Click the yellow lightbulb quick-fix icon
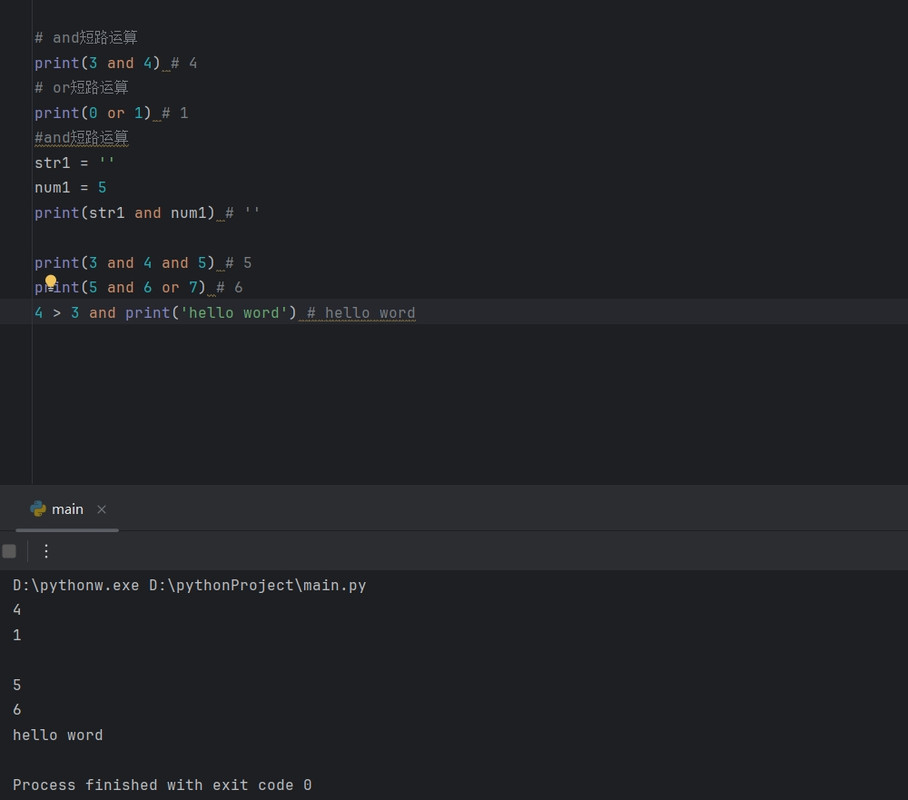 [x=50, y=282]
